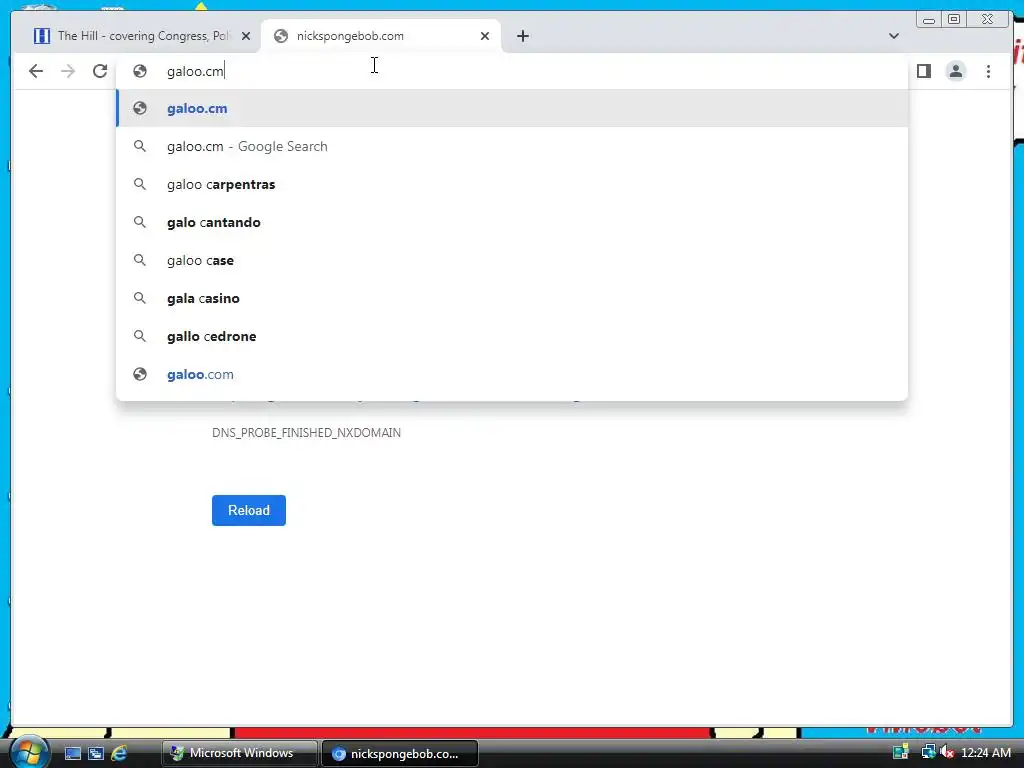Expand the tab search chevron
The image size is (1024, 768).
893,36
